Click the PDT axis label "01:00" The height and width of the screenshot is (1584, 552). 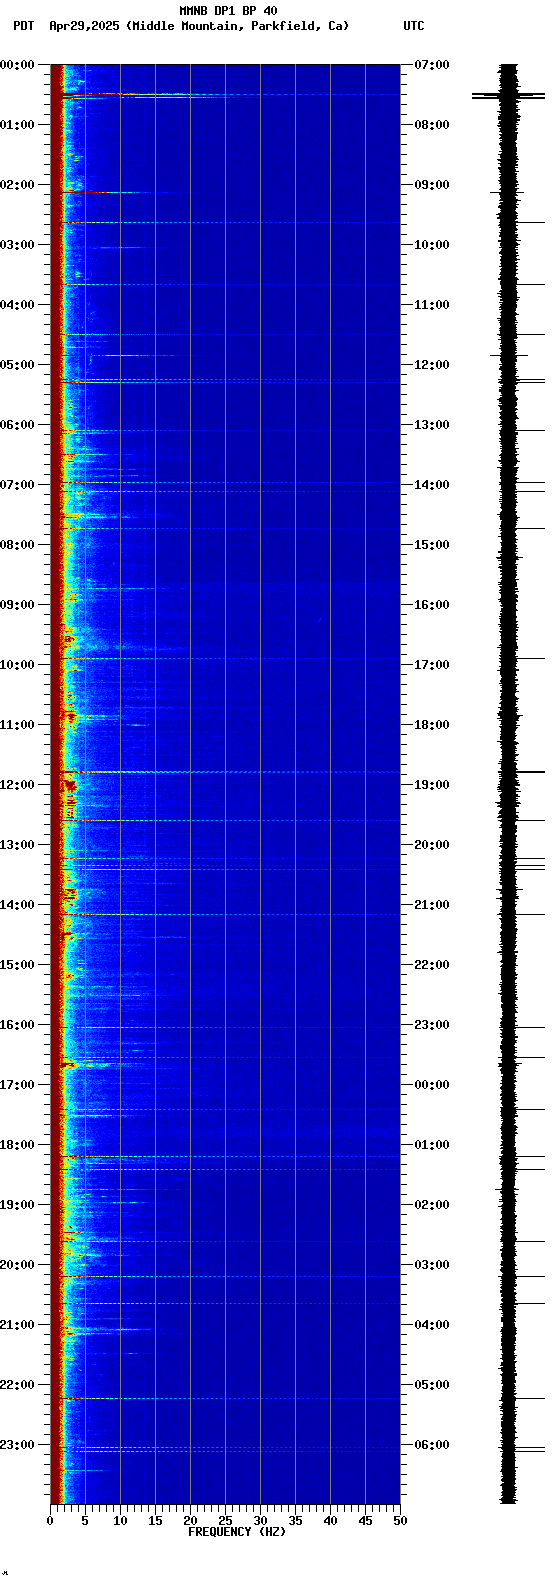17,125
